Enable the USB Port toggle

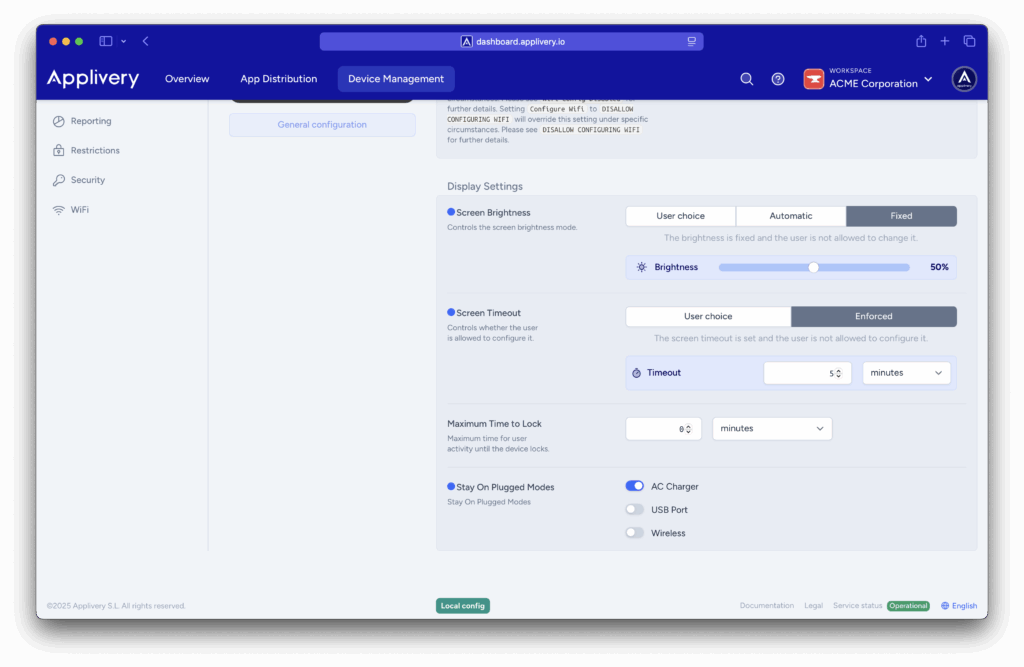coord(634,510)
